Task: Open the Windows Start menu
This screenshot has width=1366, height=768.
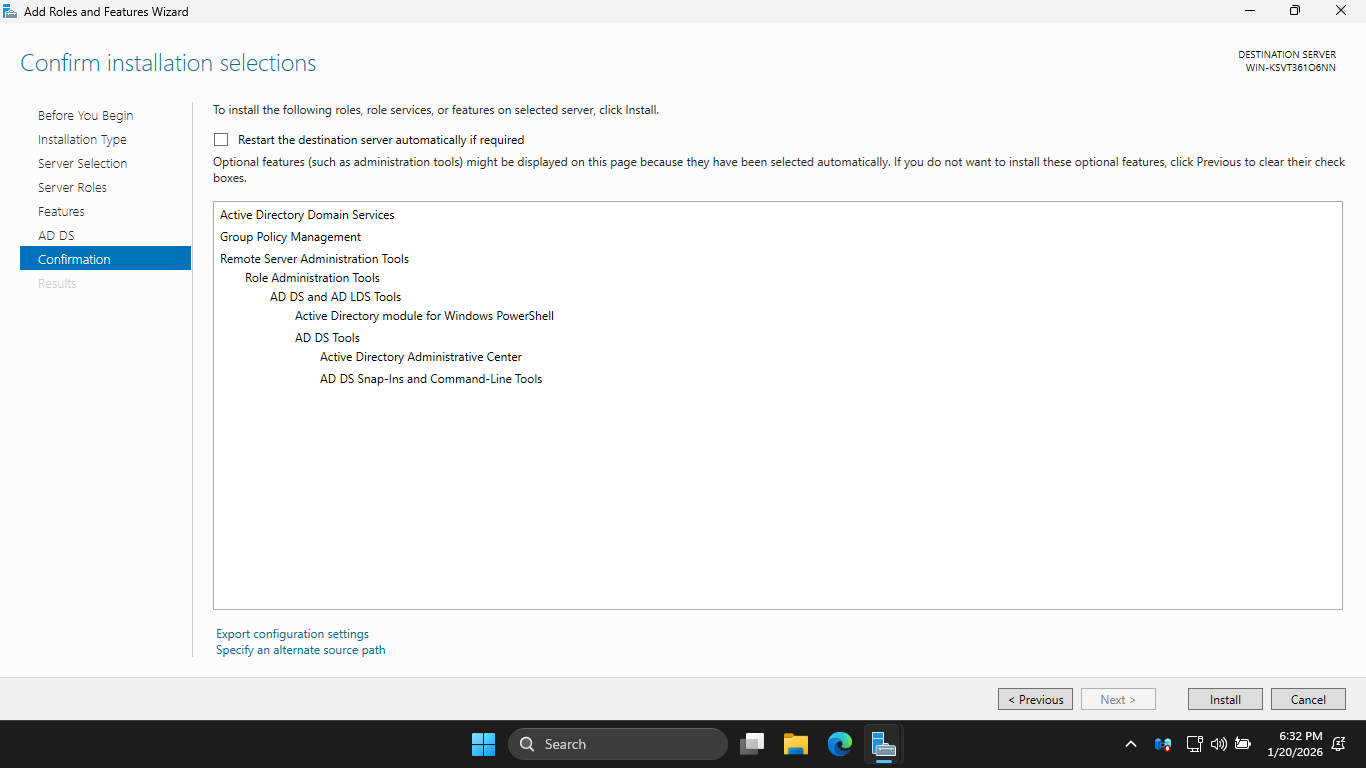Action: click(483, 744)
